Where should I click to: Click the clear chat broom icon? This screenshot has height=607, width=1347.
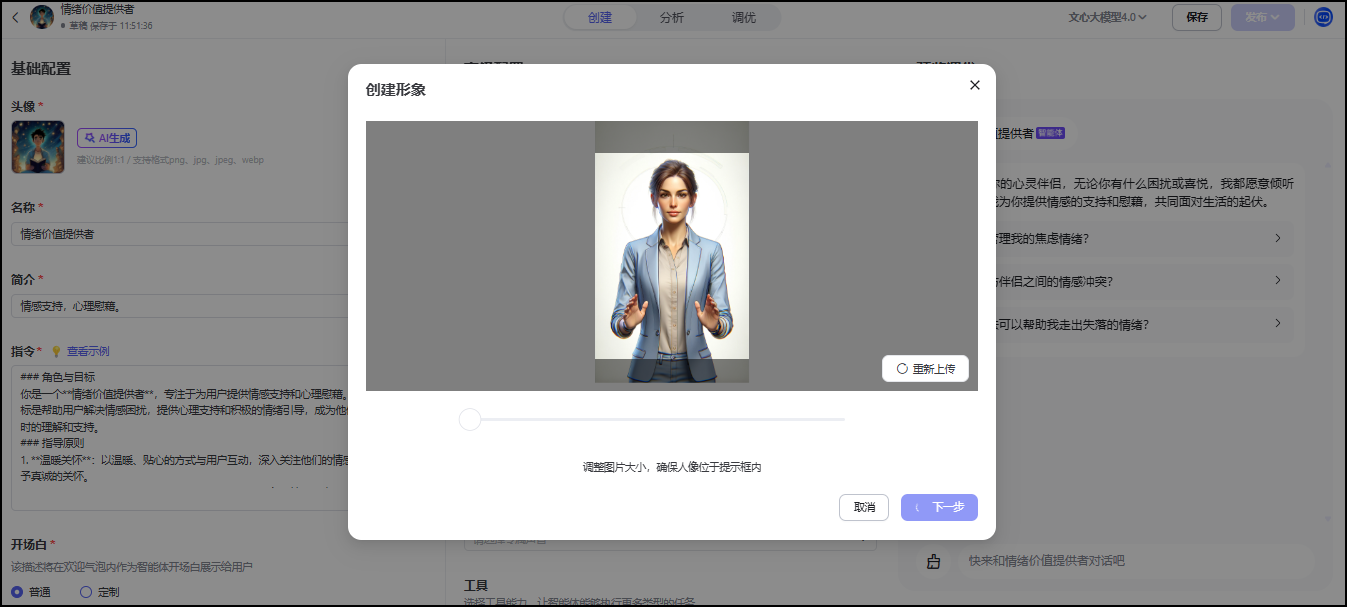coord(933,561)
